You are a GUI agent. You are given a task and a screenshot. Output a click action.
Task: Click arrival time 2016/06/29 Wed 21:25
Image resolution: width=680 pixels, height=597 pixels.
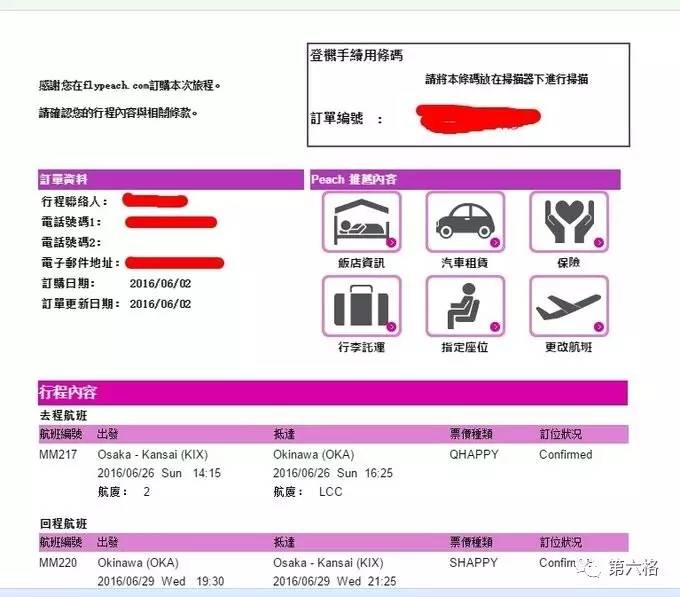point(335,581)
